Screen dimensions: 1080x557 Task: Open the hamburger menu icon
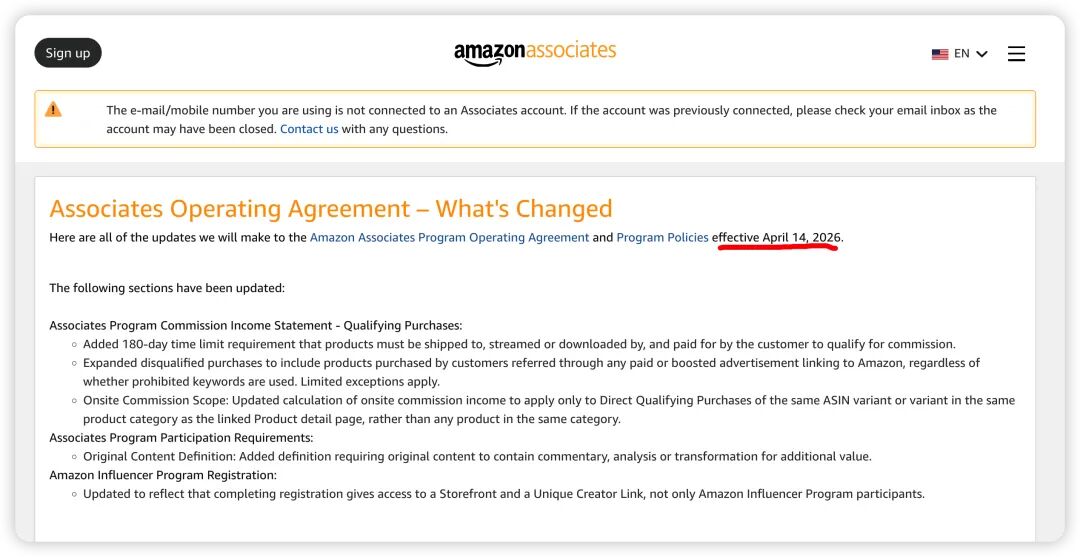click(1016, 54)
